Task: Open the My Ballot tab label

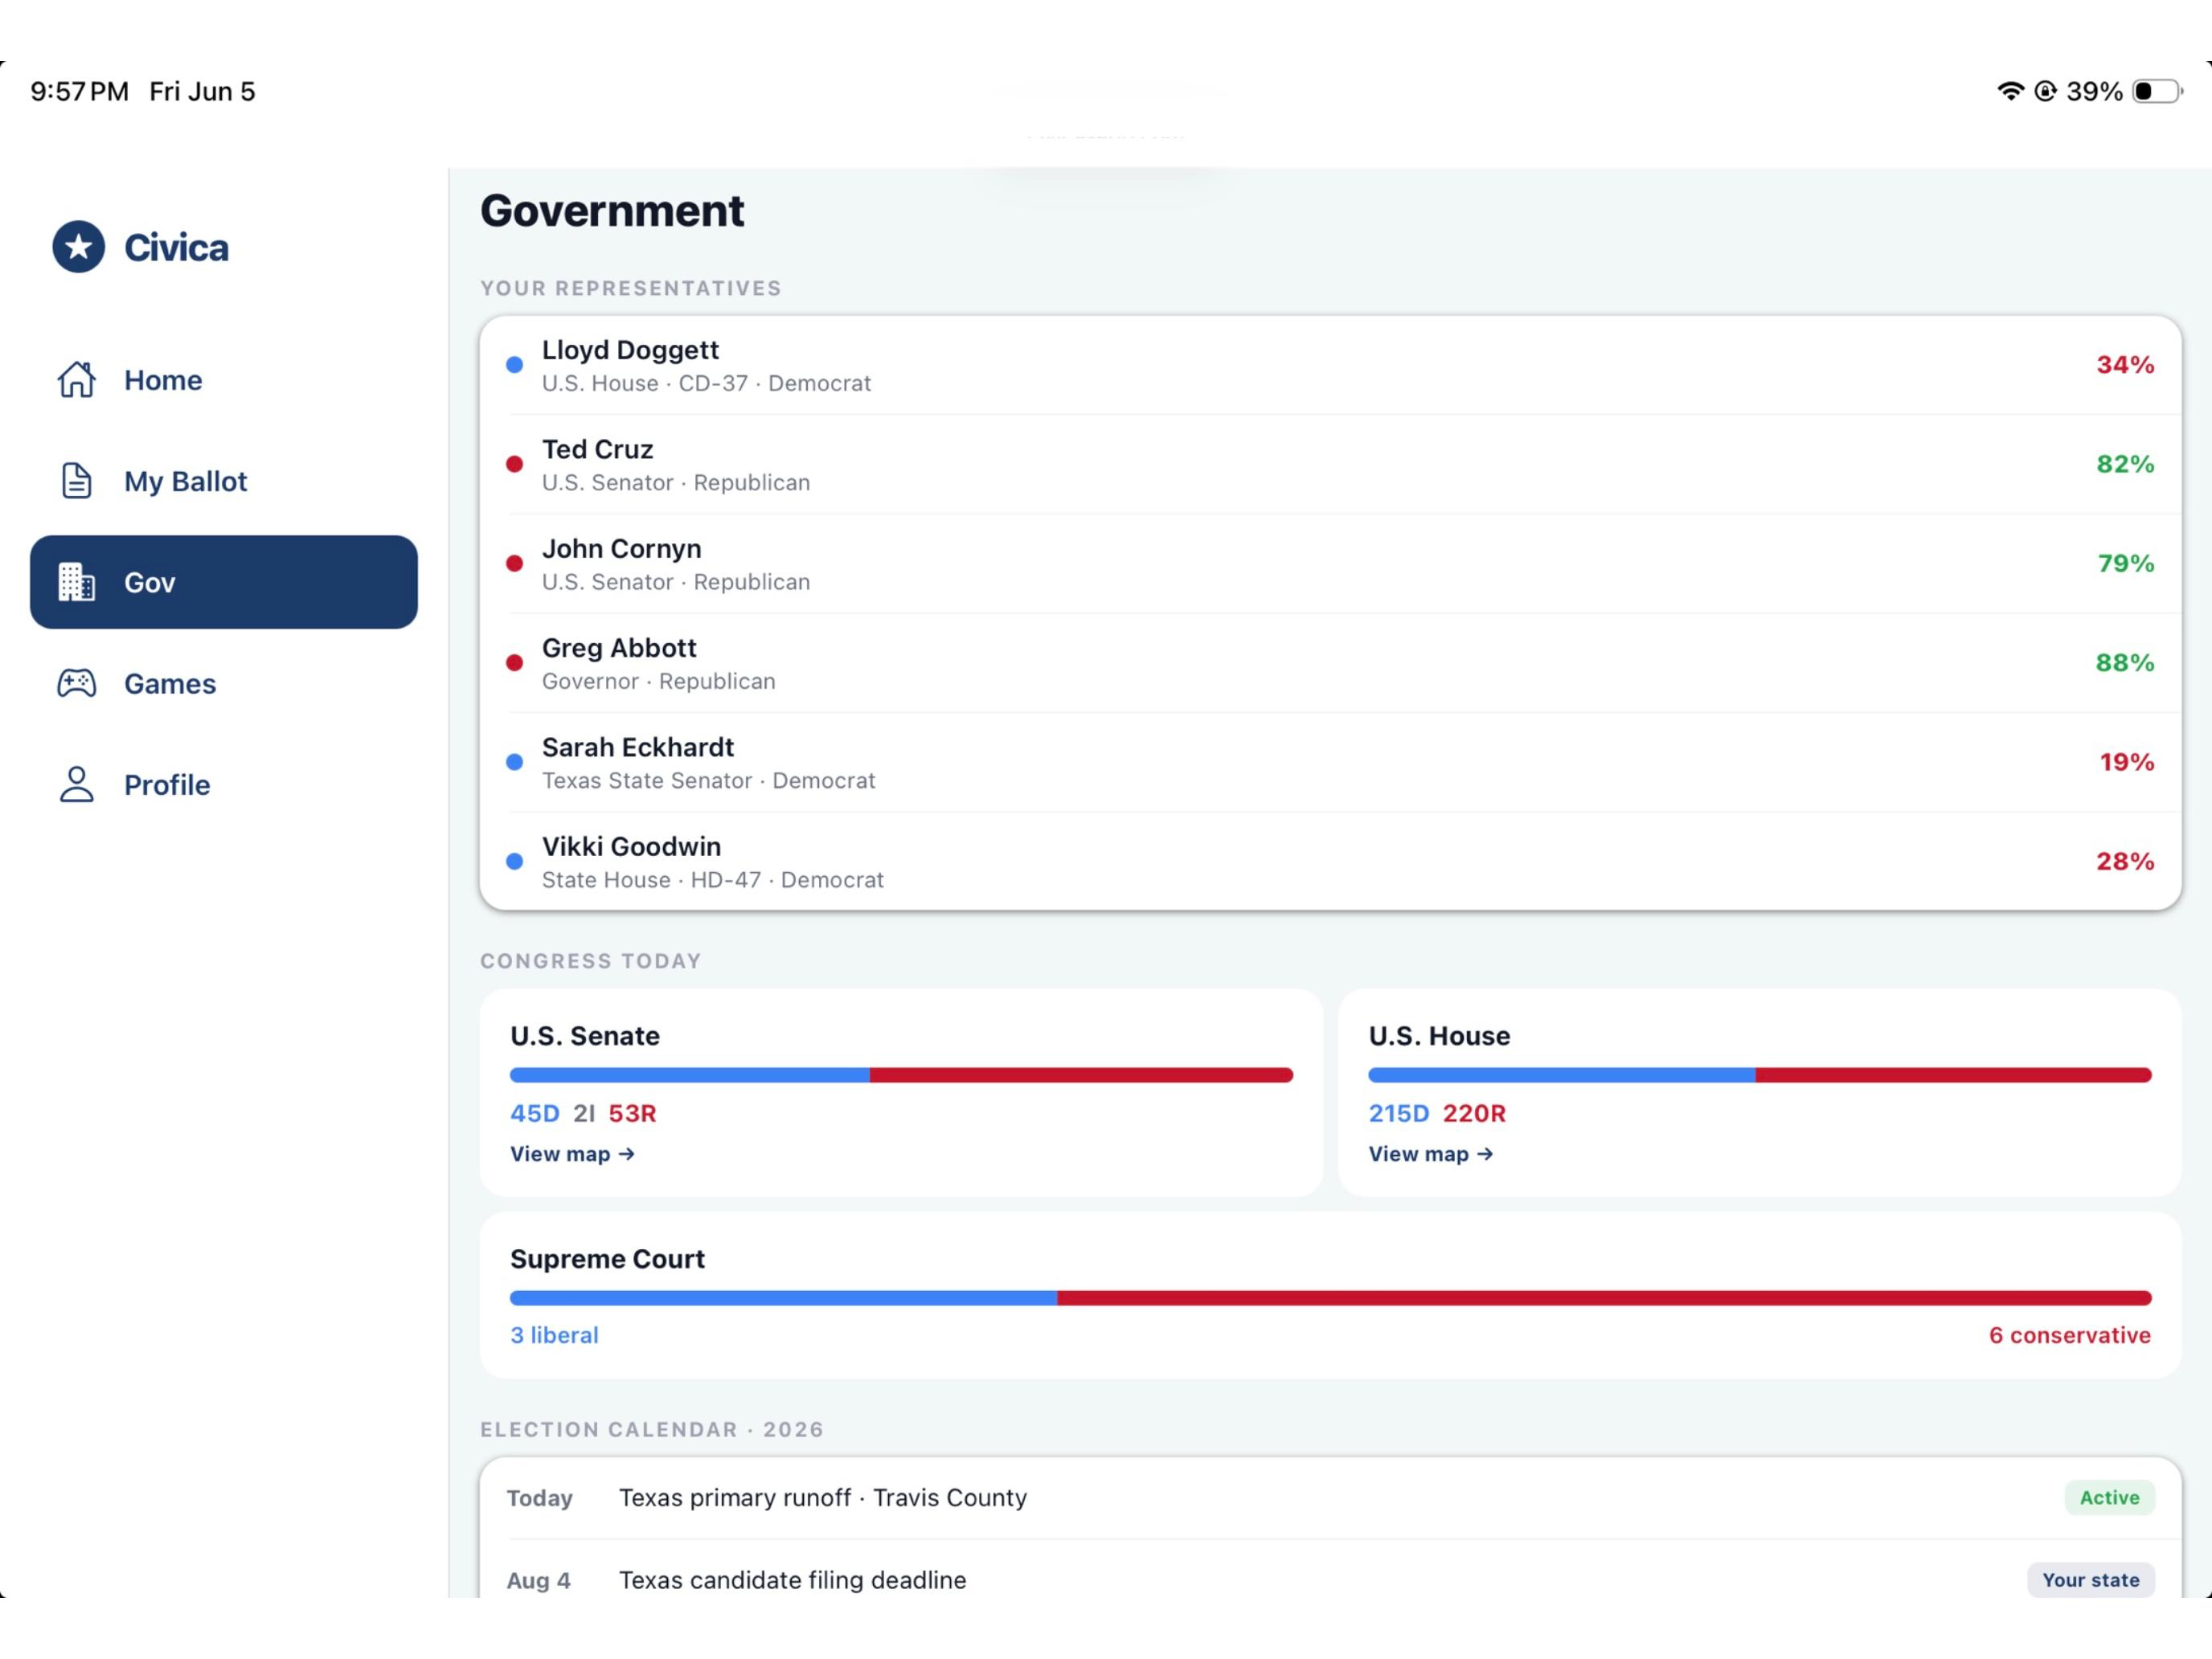Action: pos(185,481)
